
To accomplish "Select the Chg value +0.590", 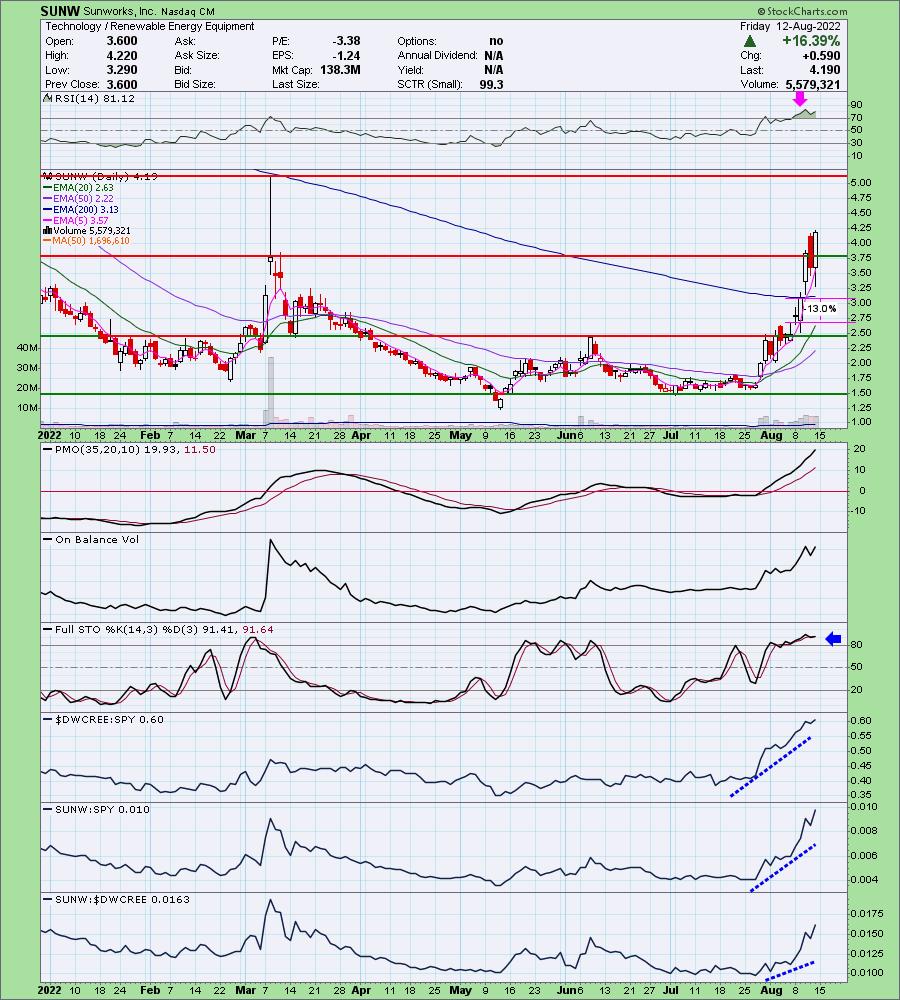I will (821, 55).
